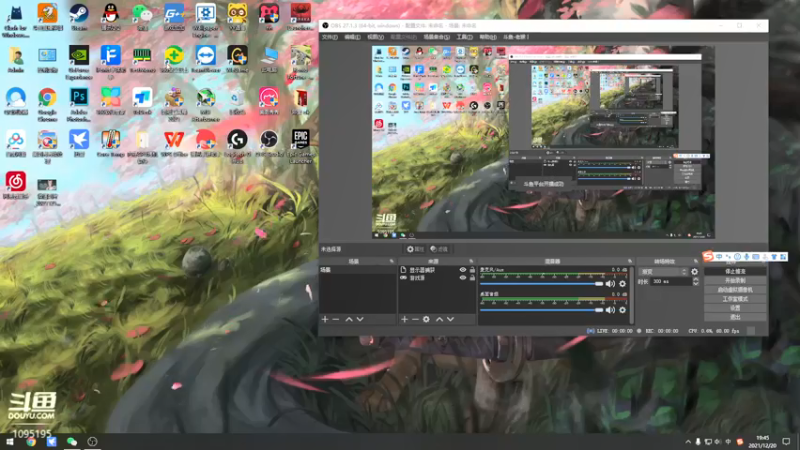The width and height of the screenshot is (800, 450).
Task: Move source down in sources list
Action: [451, 319]
